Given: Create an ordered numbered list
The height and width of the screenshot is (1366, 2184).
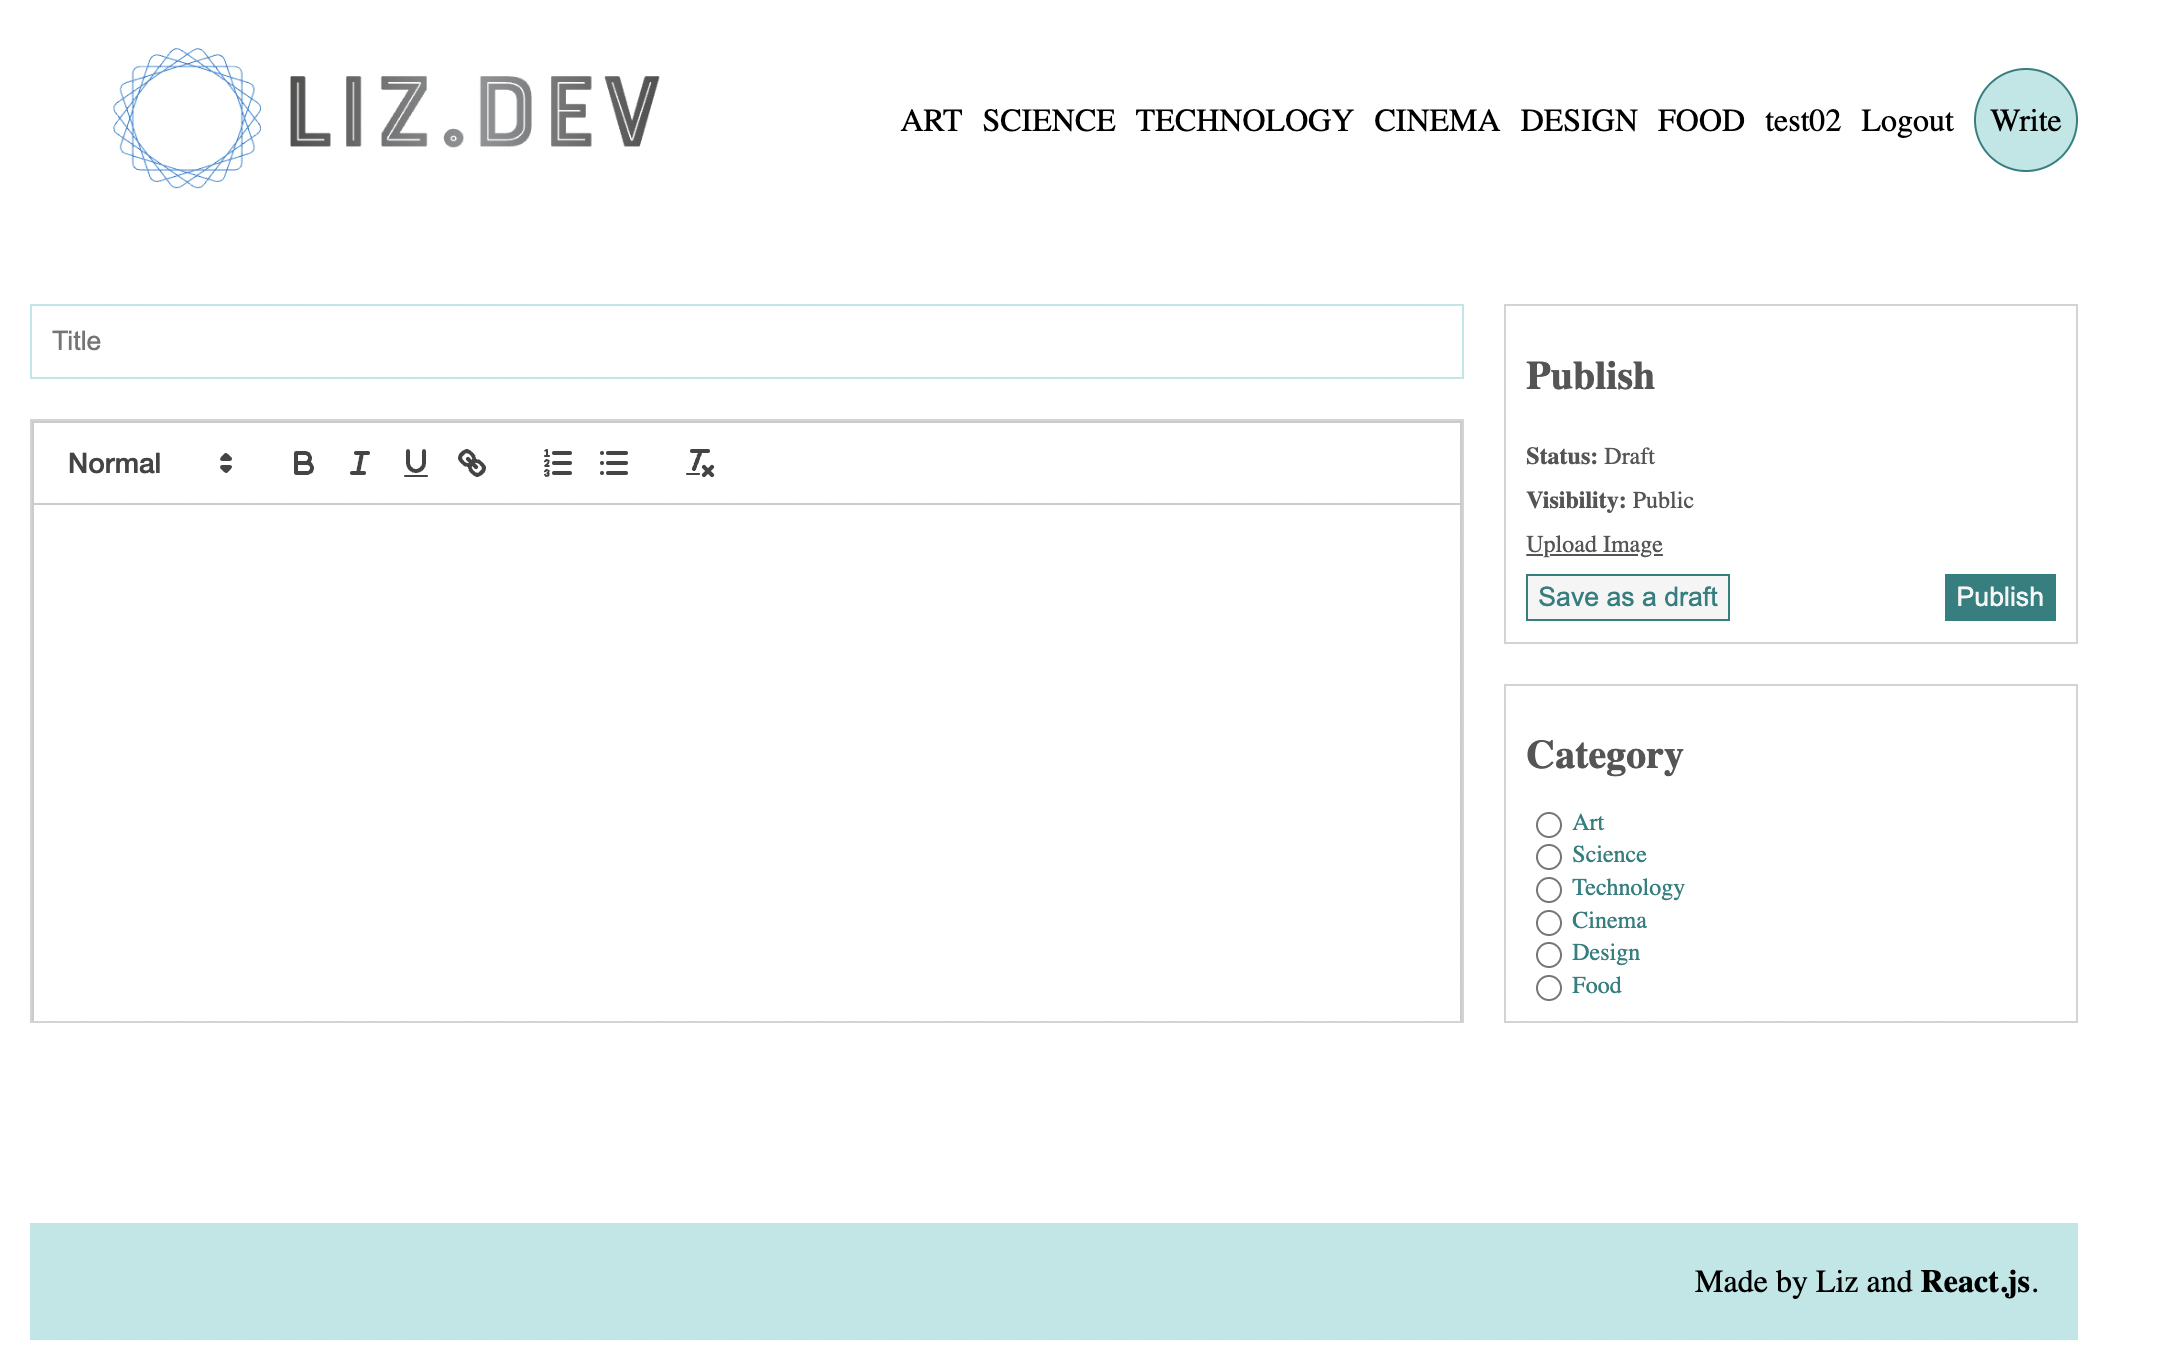Looking at the screenshot, I should tap(557, 463).
